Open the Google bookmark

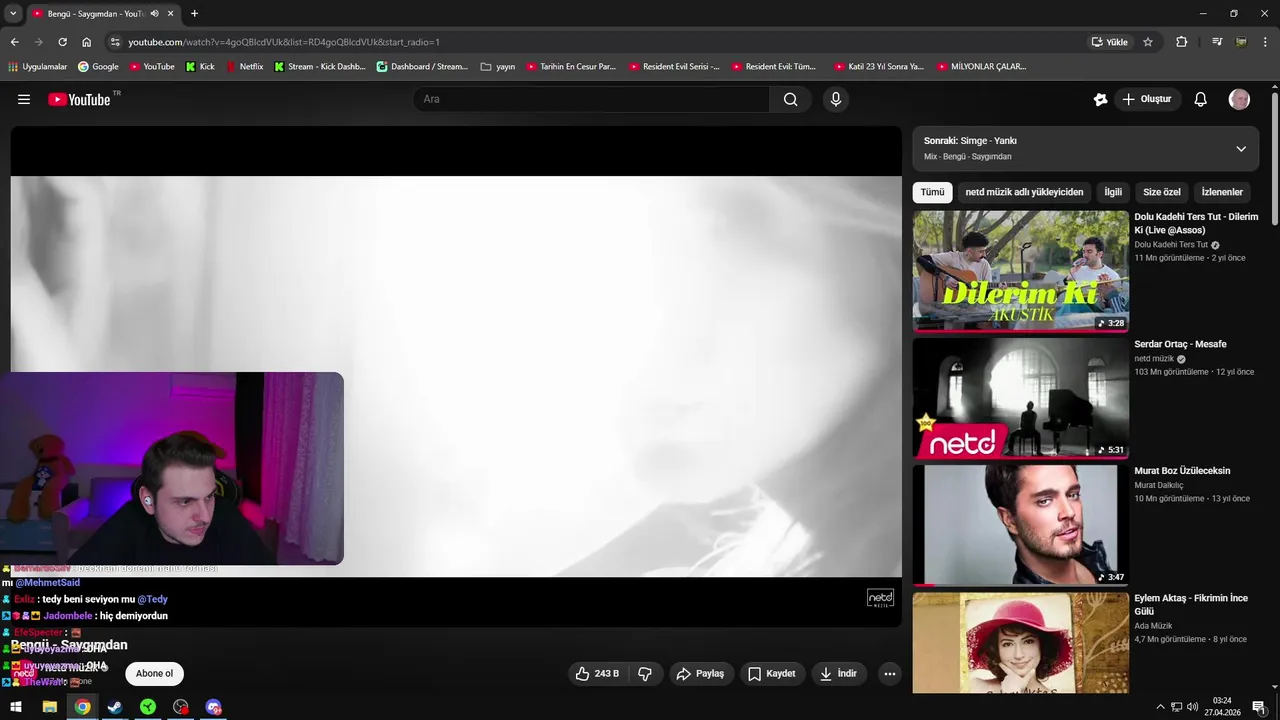(98, 66)
